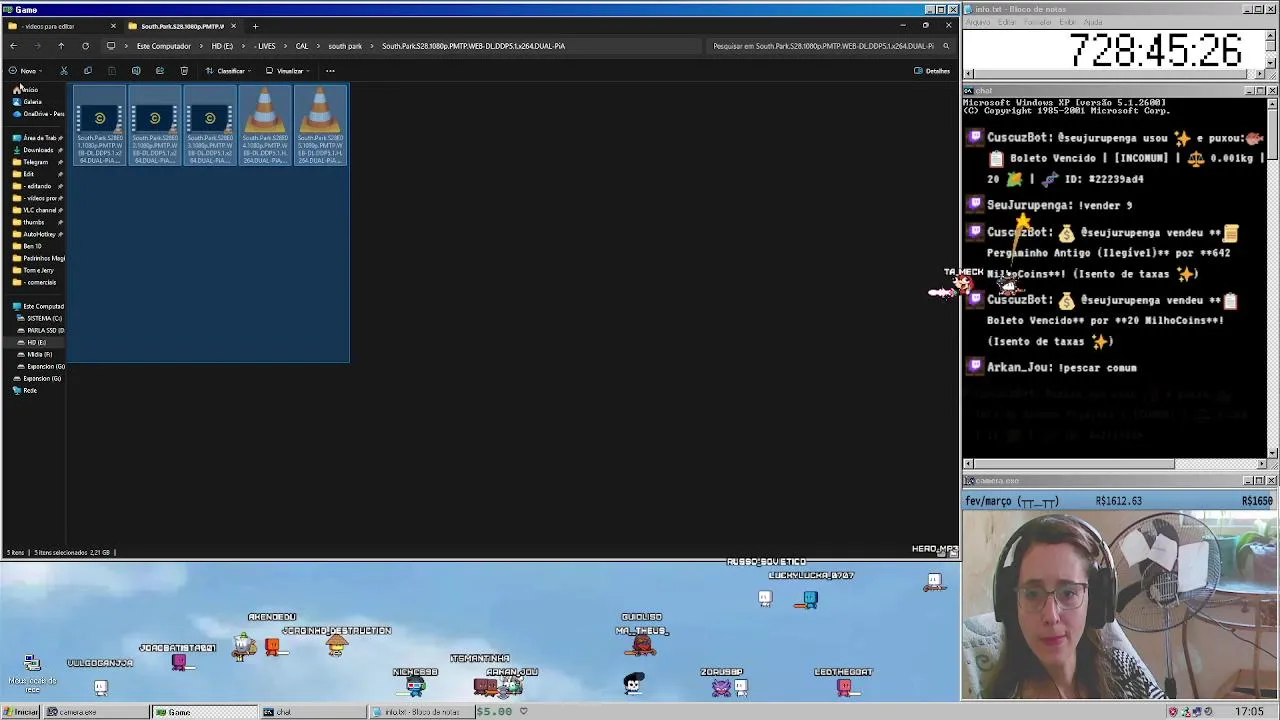The height and width of the screenshot is (720, 1280).
Task: Expand chevron after 'Este Computador' in breadcrumb
Action: [x=201, y=46]
